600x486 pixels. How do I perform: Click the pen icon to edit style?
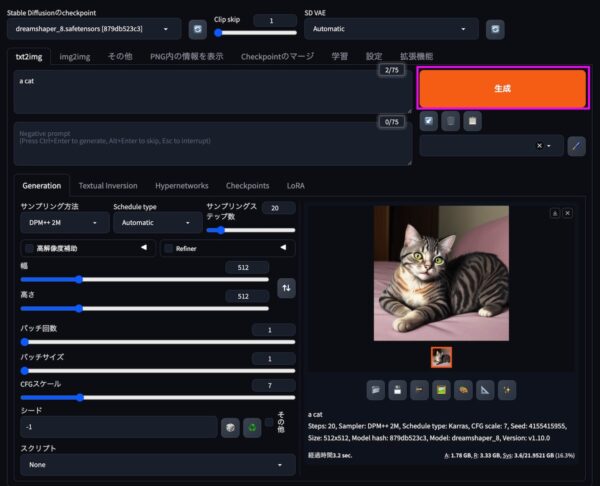coord(577,146)
